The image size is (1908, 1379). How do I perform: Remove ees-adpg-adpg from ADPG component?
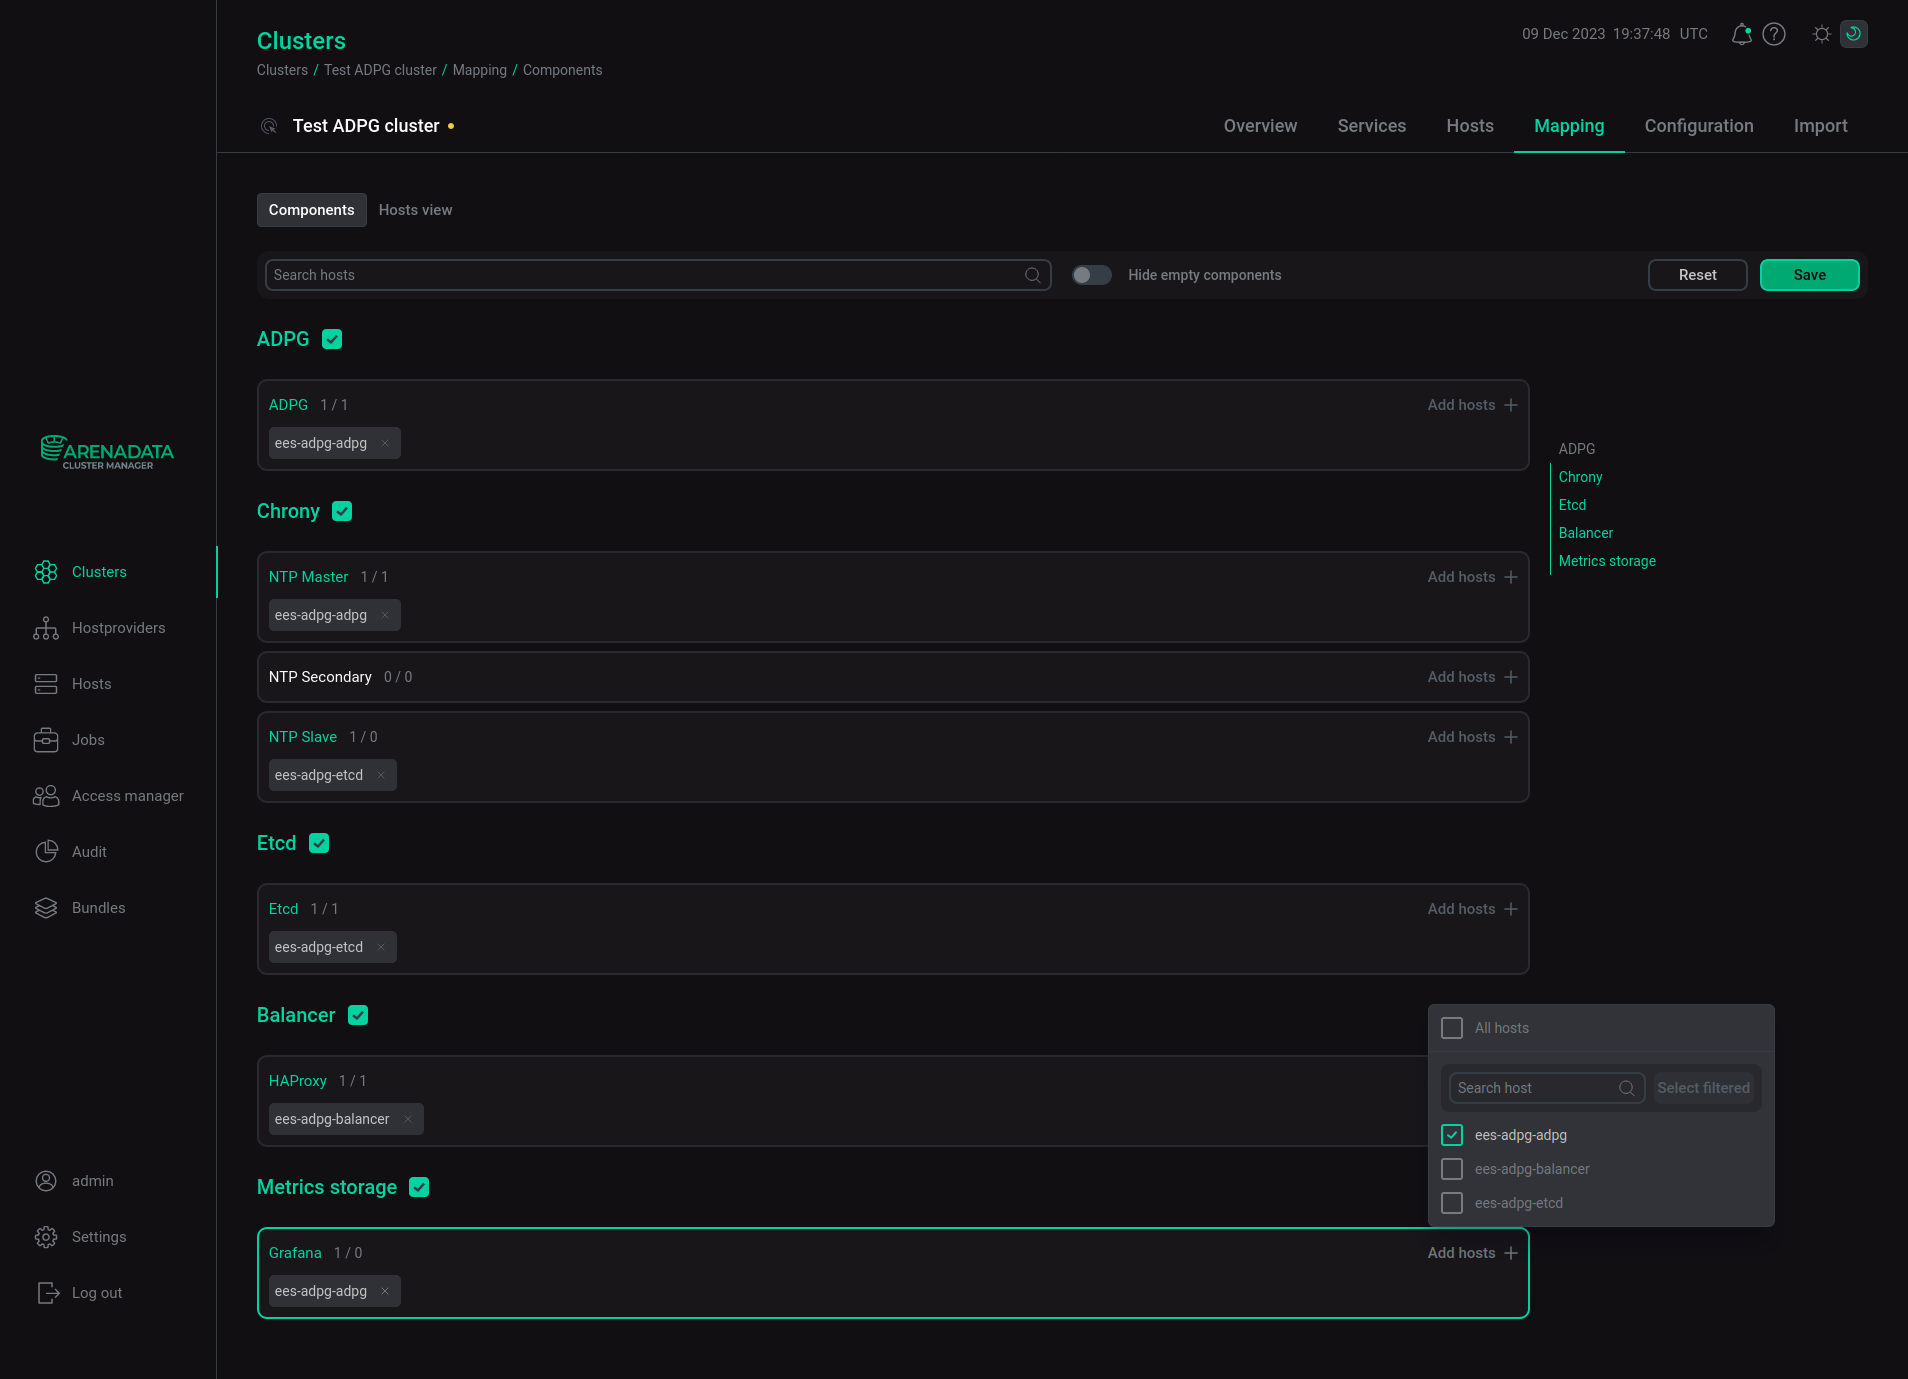click(385, 443)
